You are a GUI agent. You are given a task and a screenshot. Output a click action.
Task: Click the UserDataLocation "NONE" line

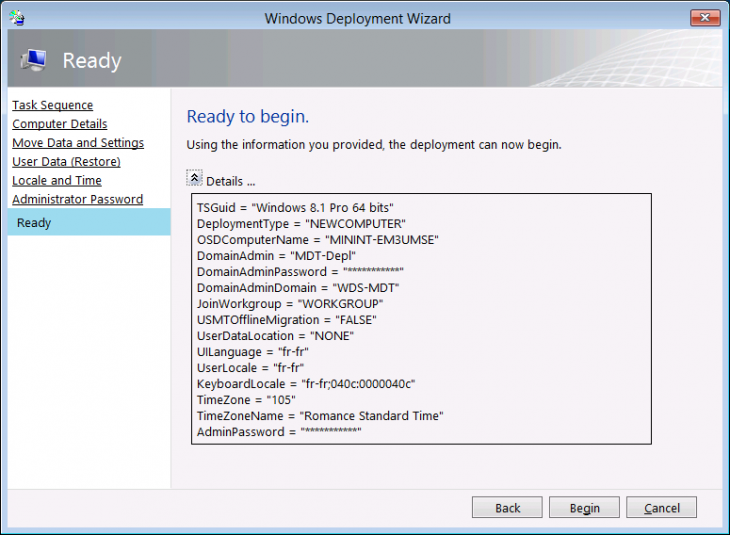point(275,336)
